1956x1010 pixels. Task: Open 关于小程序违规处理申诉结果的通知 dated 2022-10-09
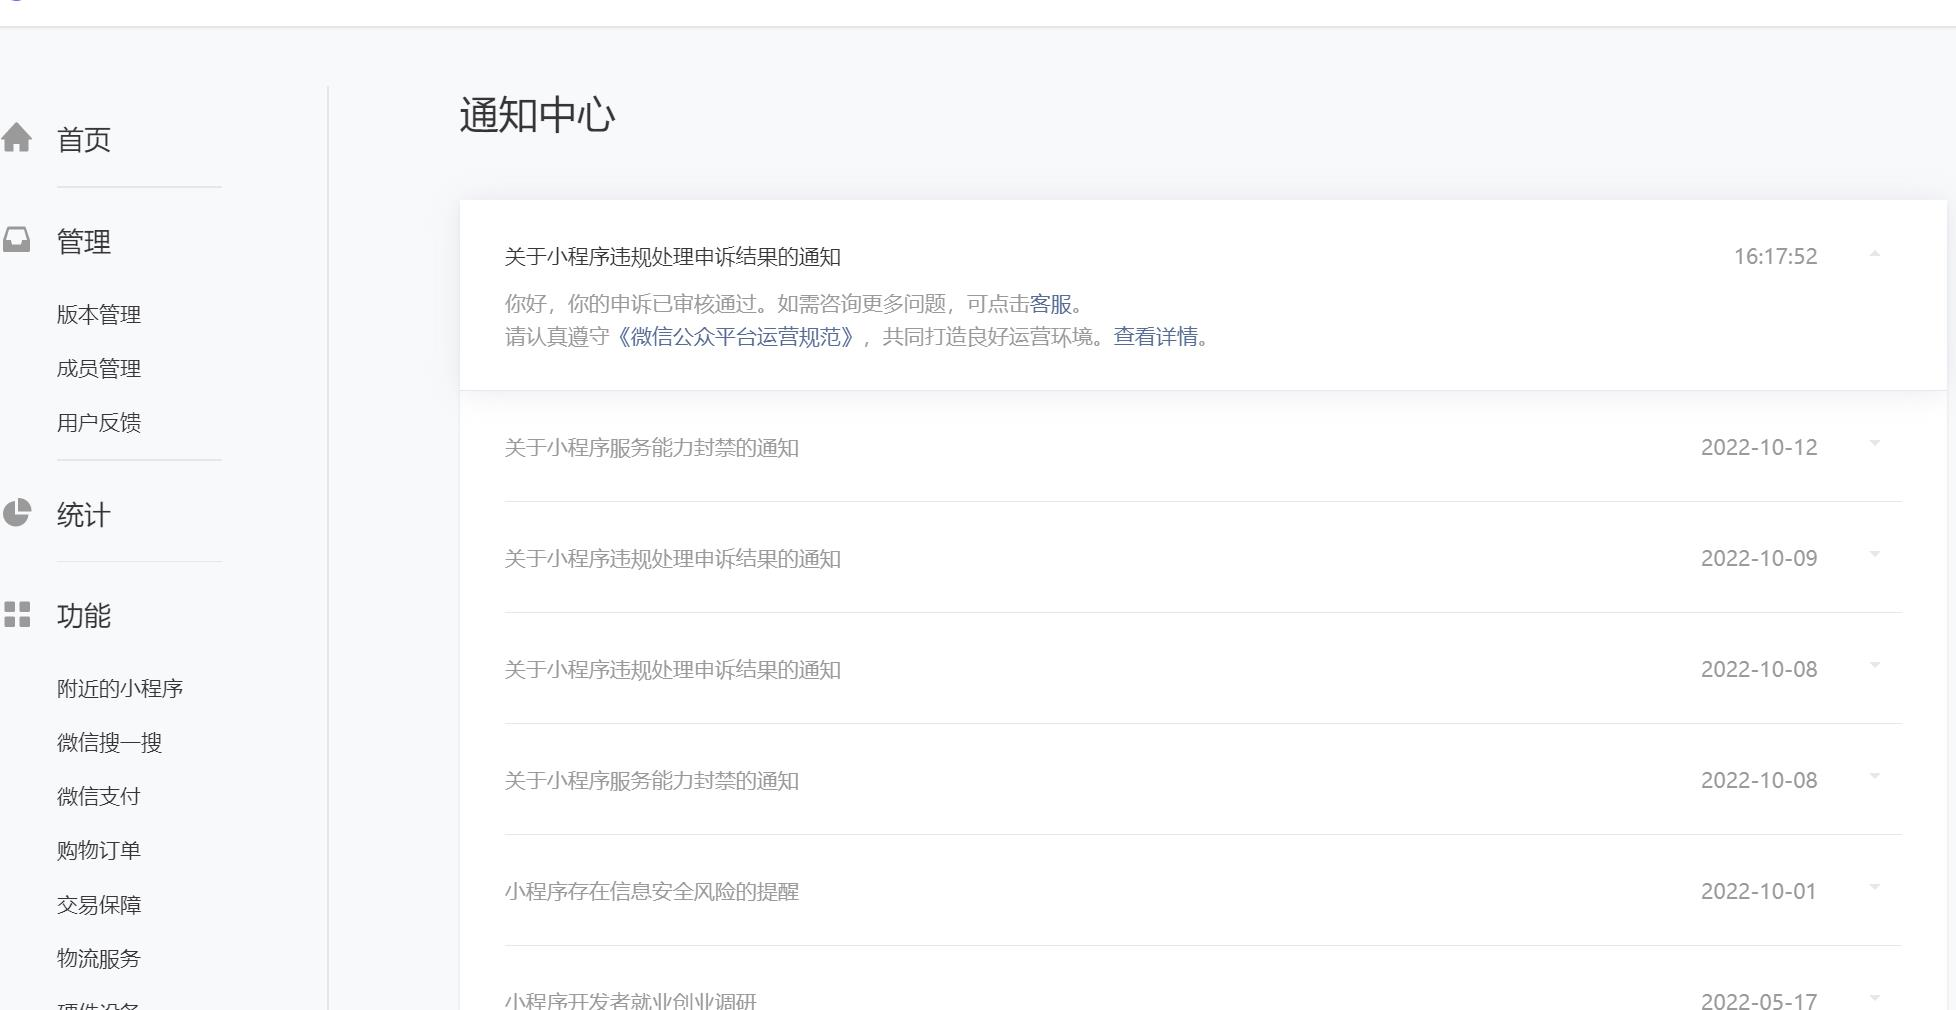(672, 559)
